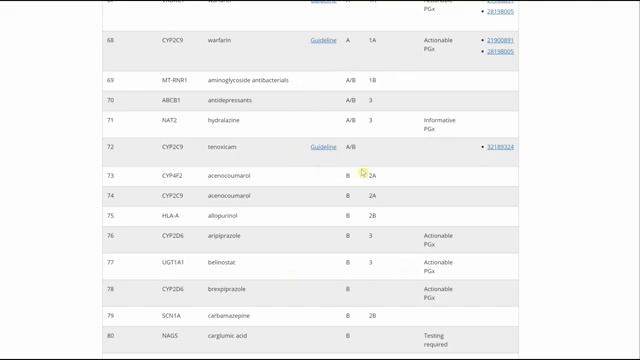Click the 'belinostat' drug cell
Image resolution: width=640 pixels, height=360 pixels.
[x=221, y=262]
